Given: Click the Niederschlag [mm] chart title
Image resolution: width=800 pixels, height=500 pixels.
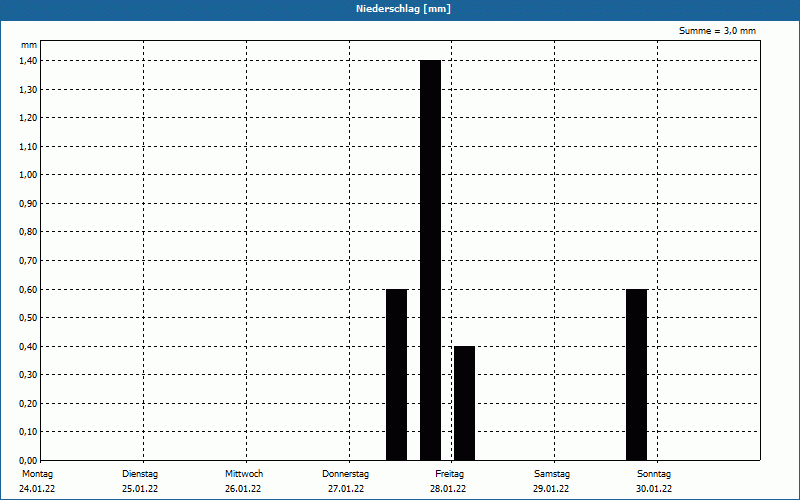Looking at the screenshot, I should point(403,9).
